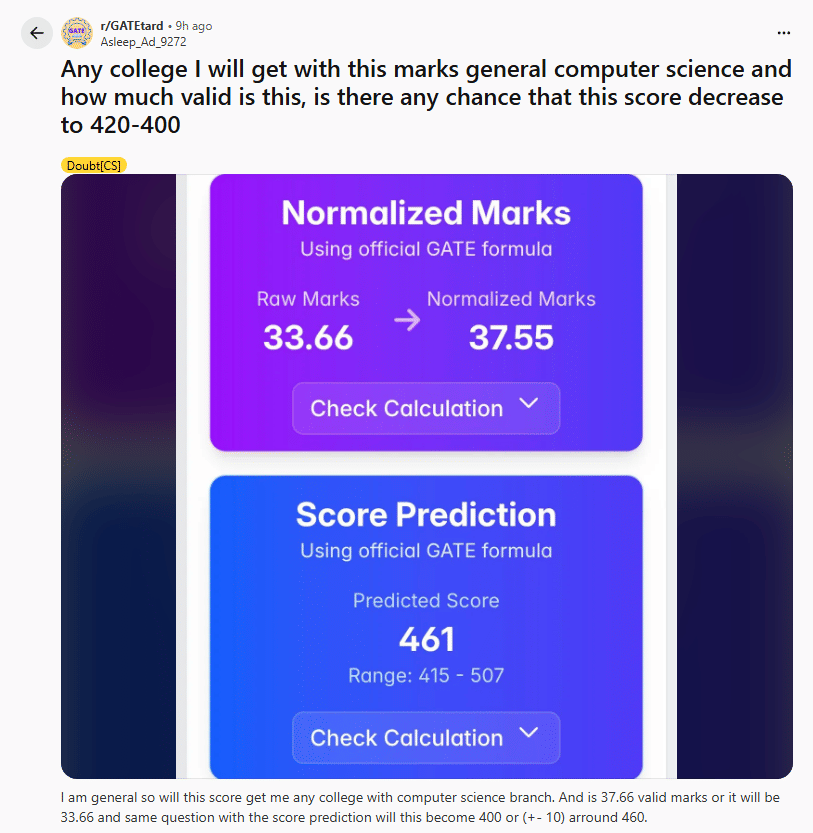This screenshot has height=833, width=813.
Task: Click the Predicted Score 461 value
Action: [x=425, y=638]
